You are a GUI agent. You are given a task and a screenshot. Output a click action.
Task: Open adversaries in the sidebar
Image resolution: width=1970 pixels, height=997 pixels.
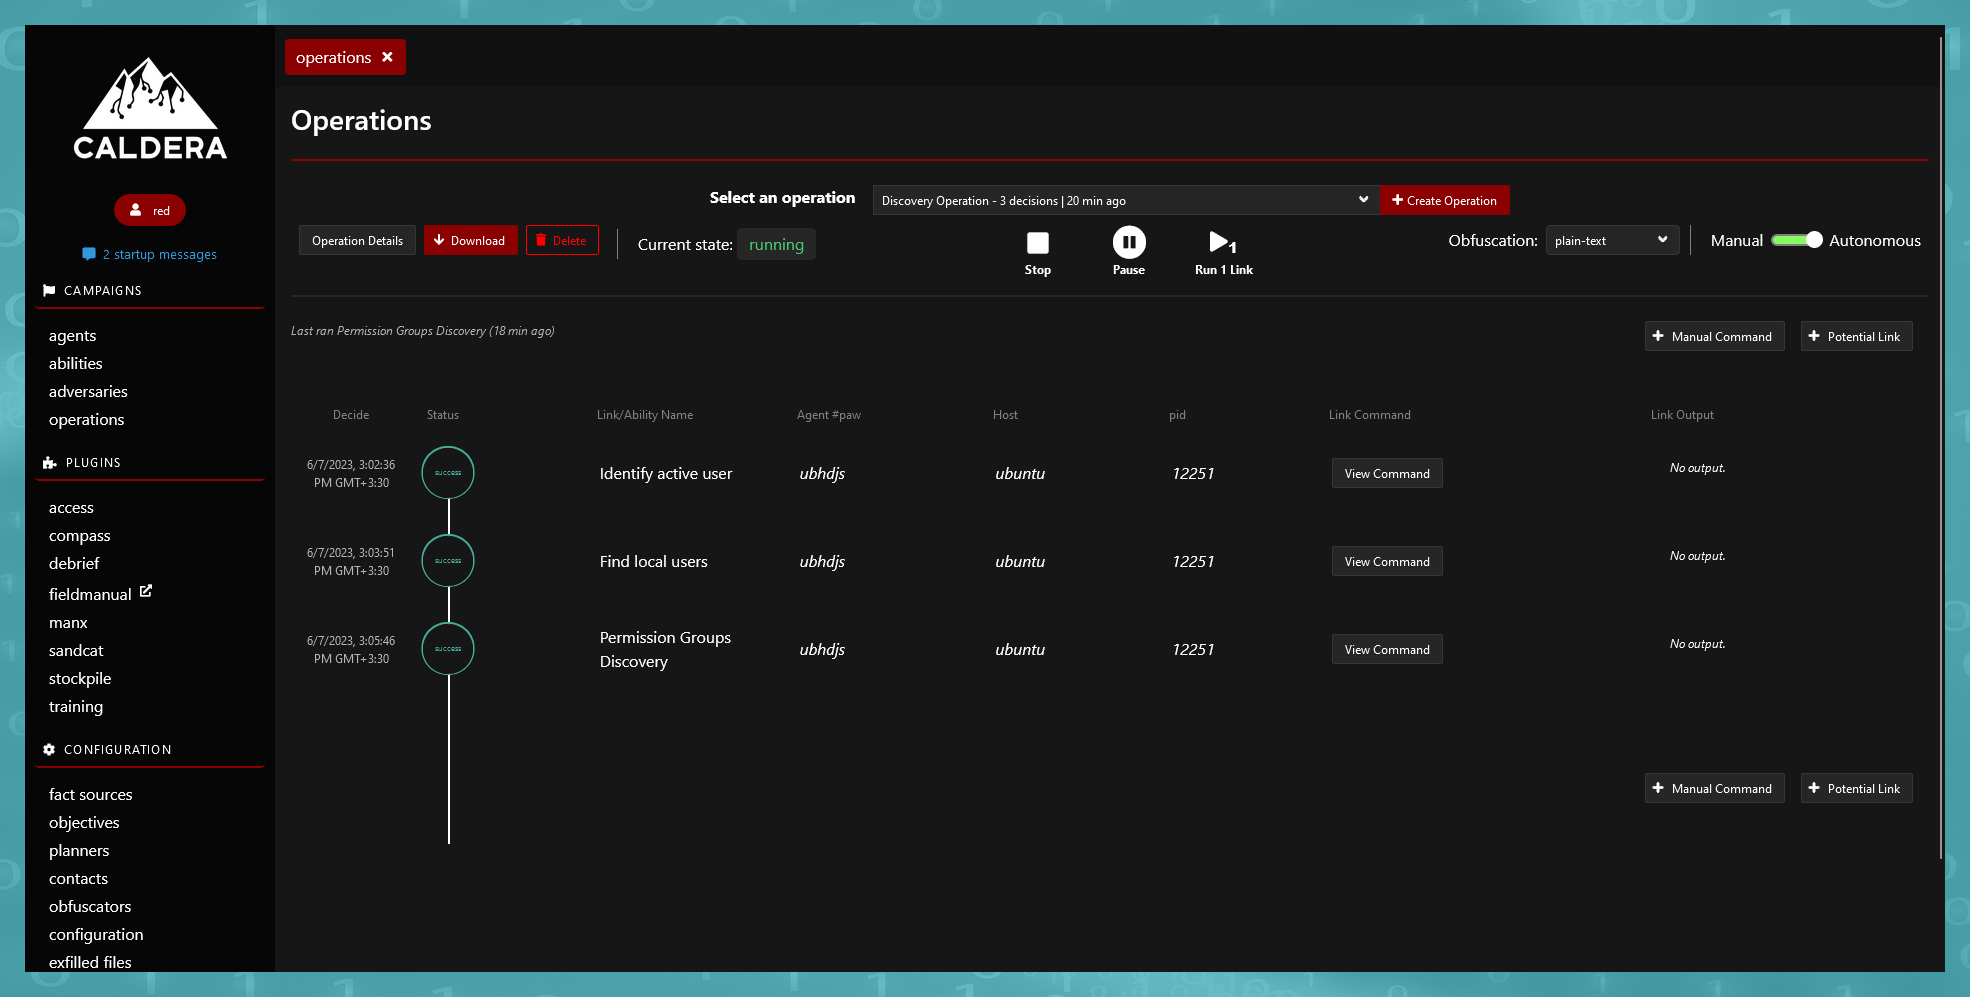pyautogui.click(x=88, y=391)
